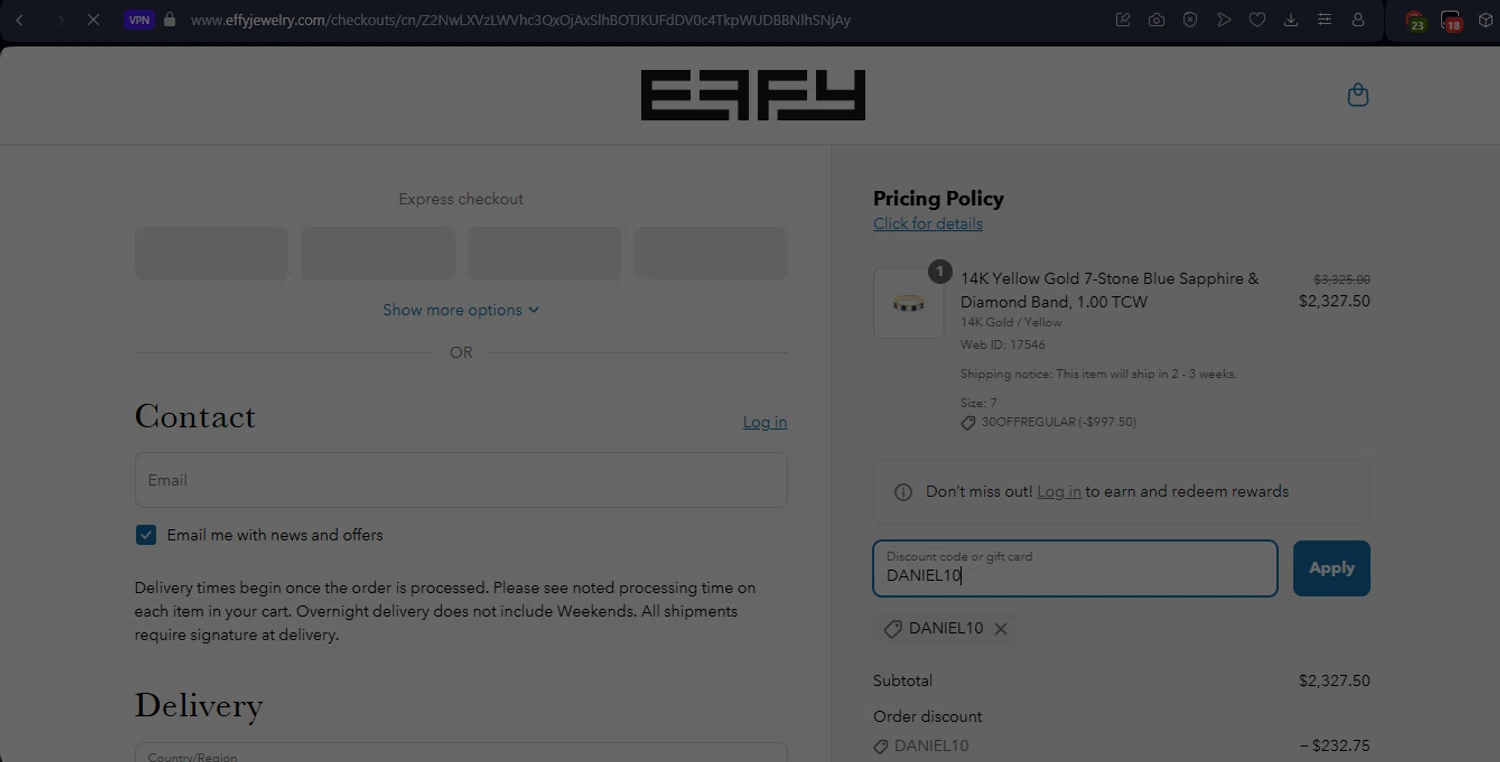Open the shopping bag cart icon
The height and width of the screenshot is (762, 1500).
pyautogui.click(x=1357, y=95)
